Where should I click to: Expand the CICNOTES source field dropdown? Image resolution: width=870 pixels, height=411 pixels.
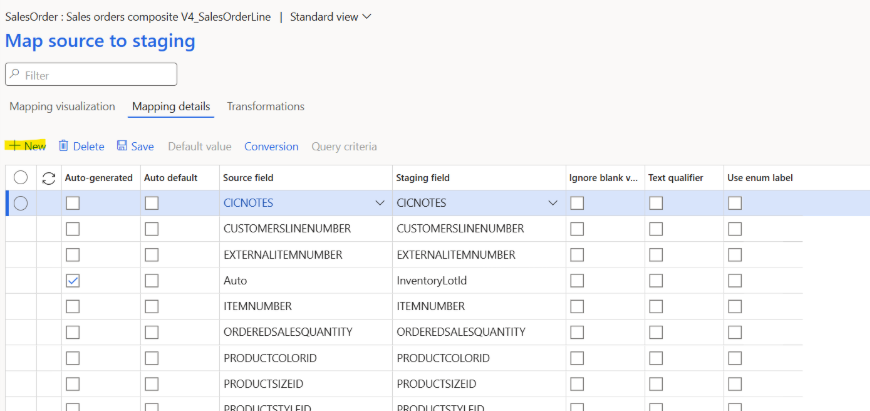click(380, 204)
